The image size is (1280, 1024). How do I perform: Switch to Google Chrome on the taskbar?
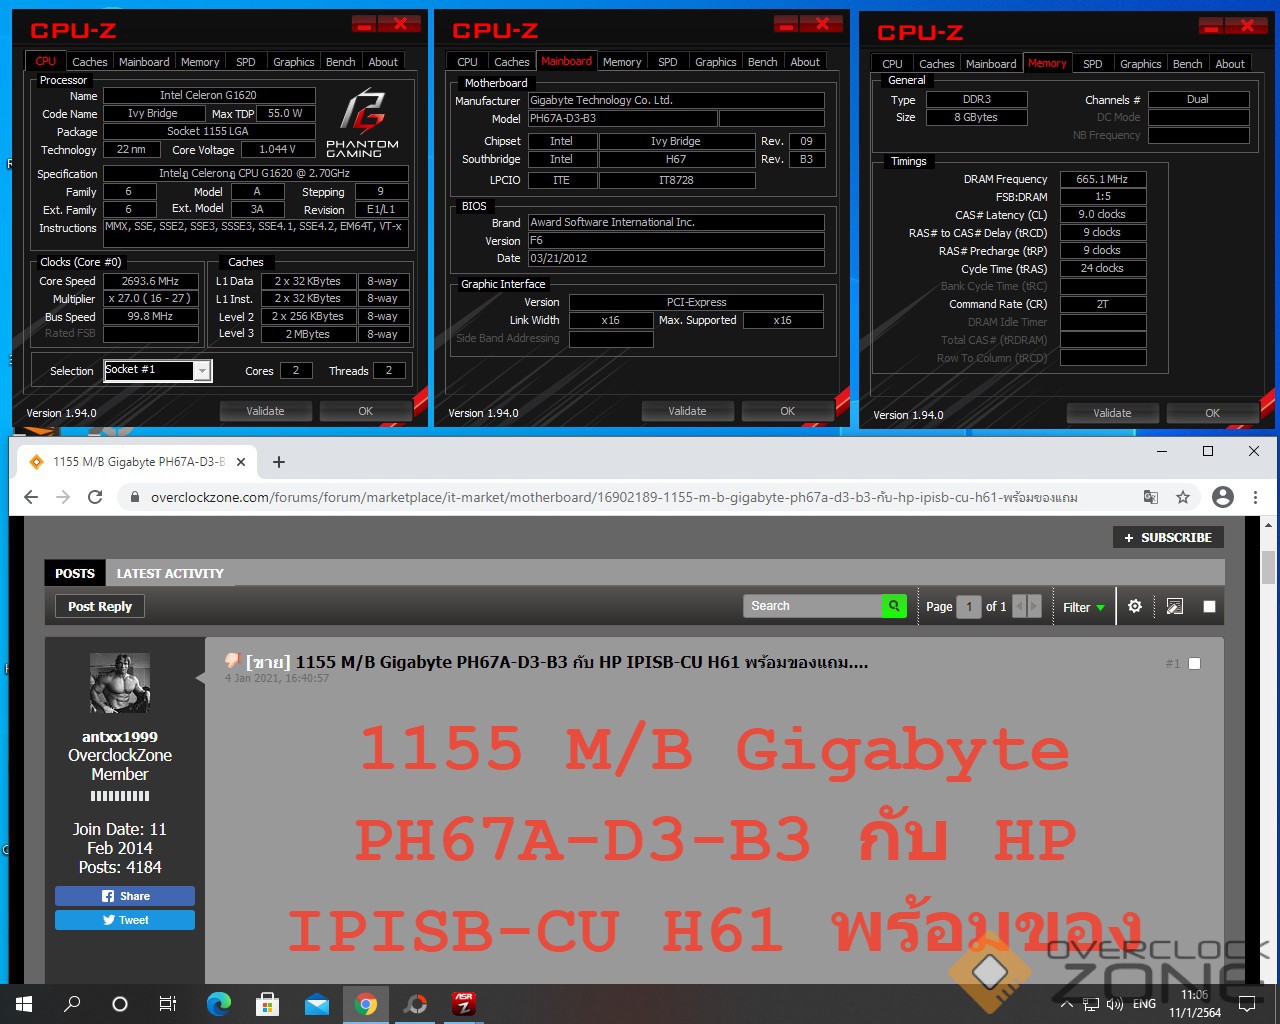pyautogui.click(x=366, y=1004)
